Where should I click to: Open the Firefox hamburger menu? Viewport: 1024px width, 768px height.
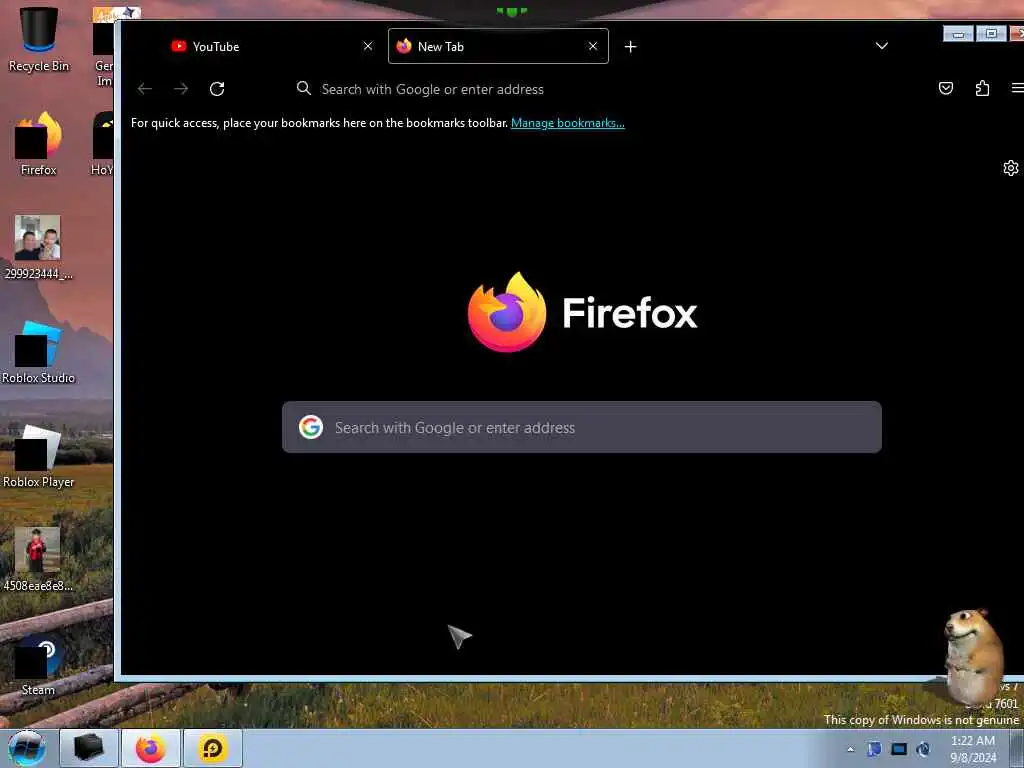pos(1017,88)
